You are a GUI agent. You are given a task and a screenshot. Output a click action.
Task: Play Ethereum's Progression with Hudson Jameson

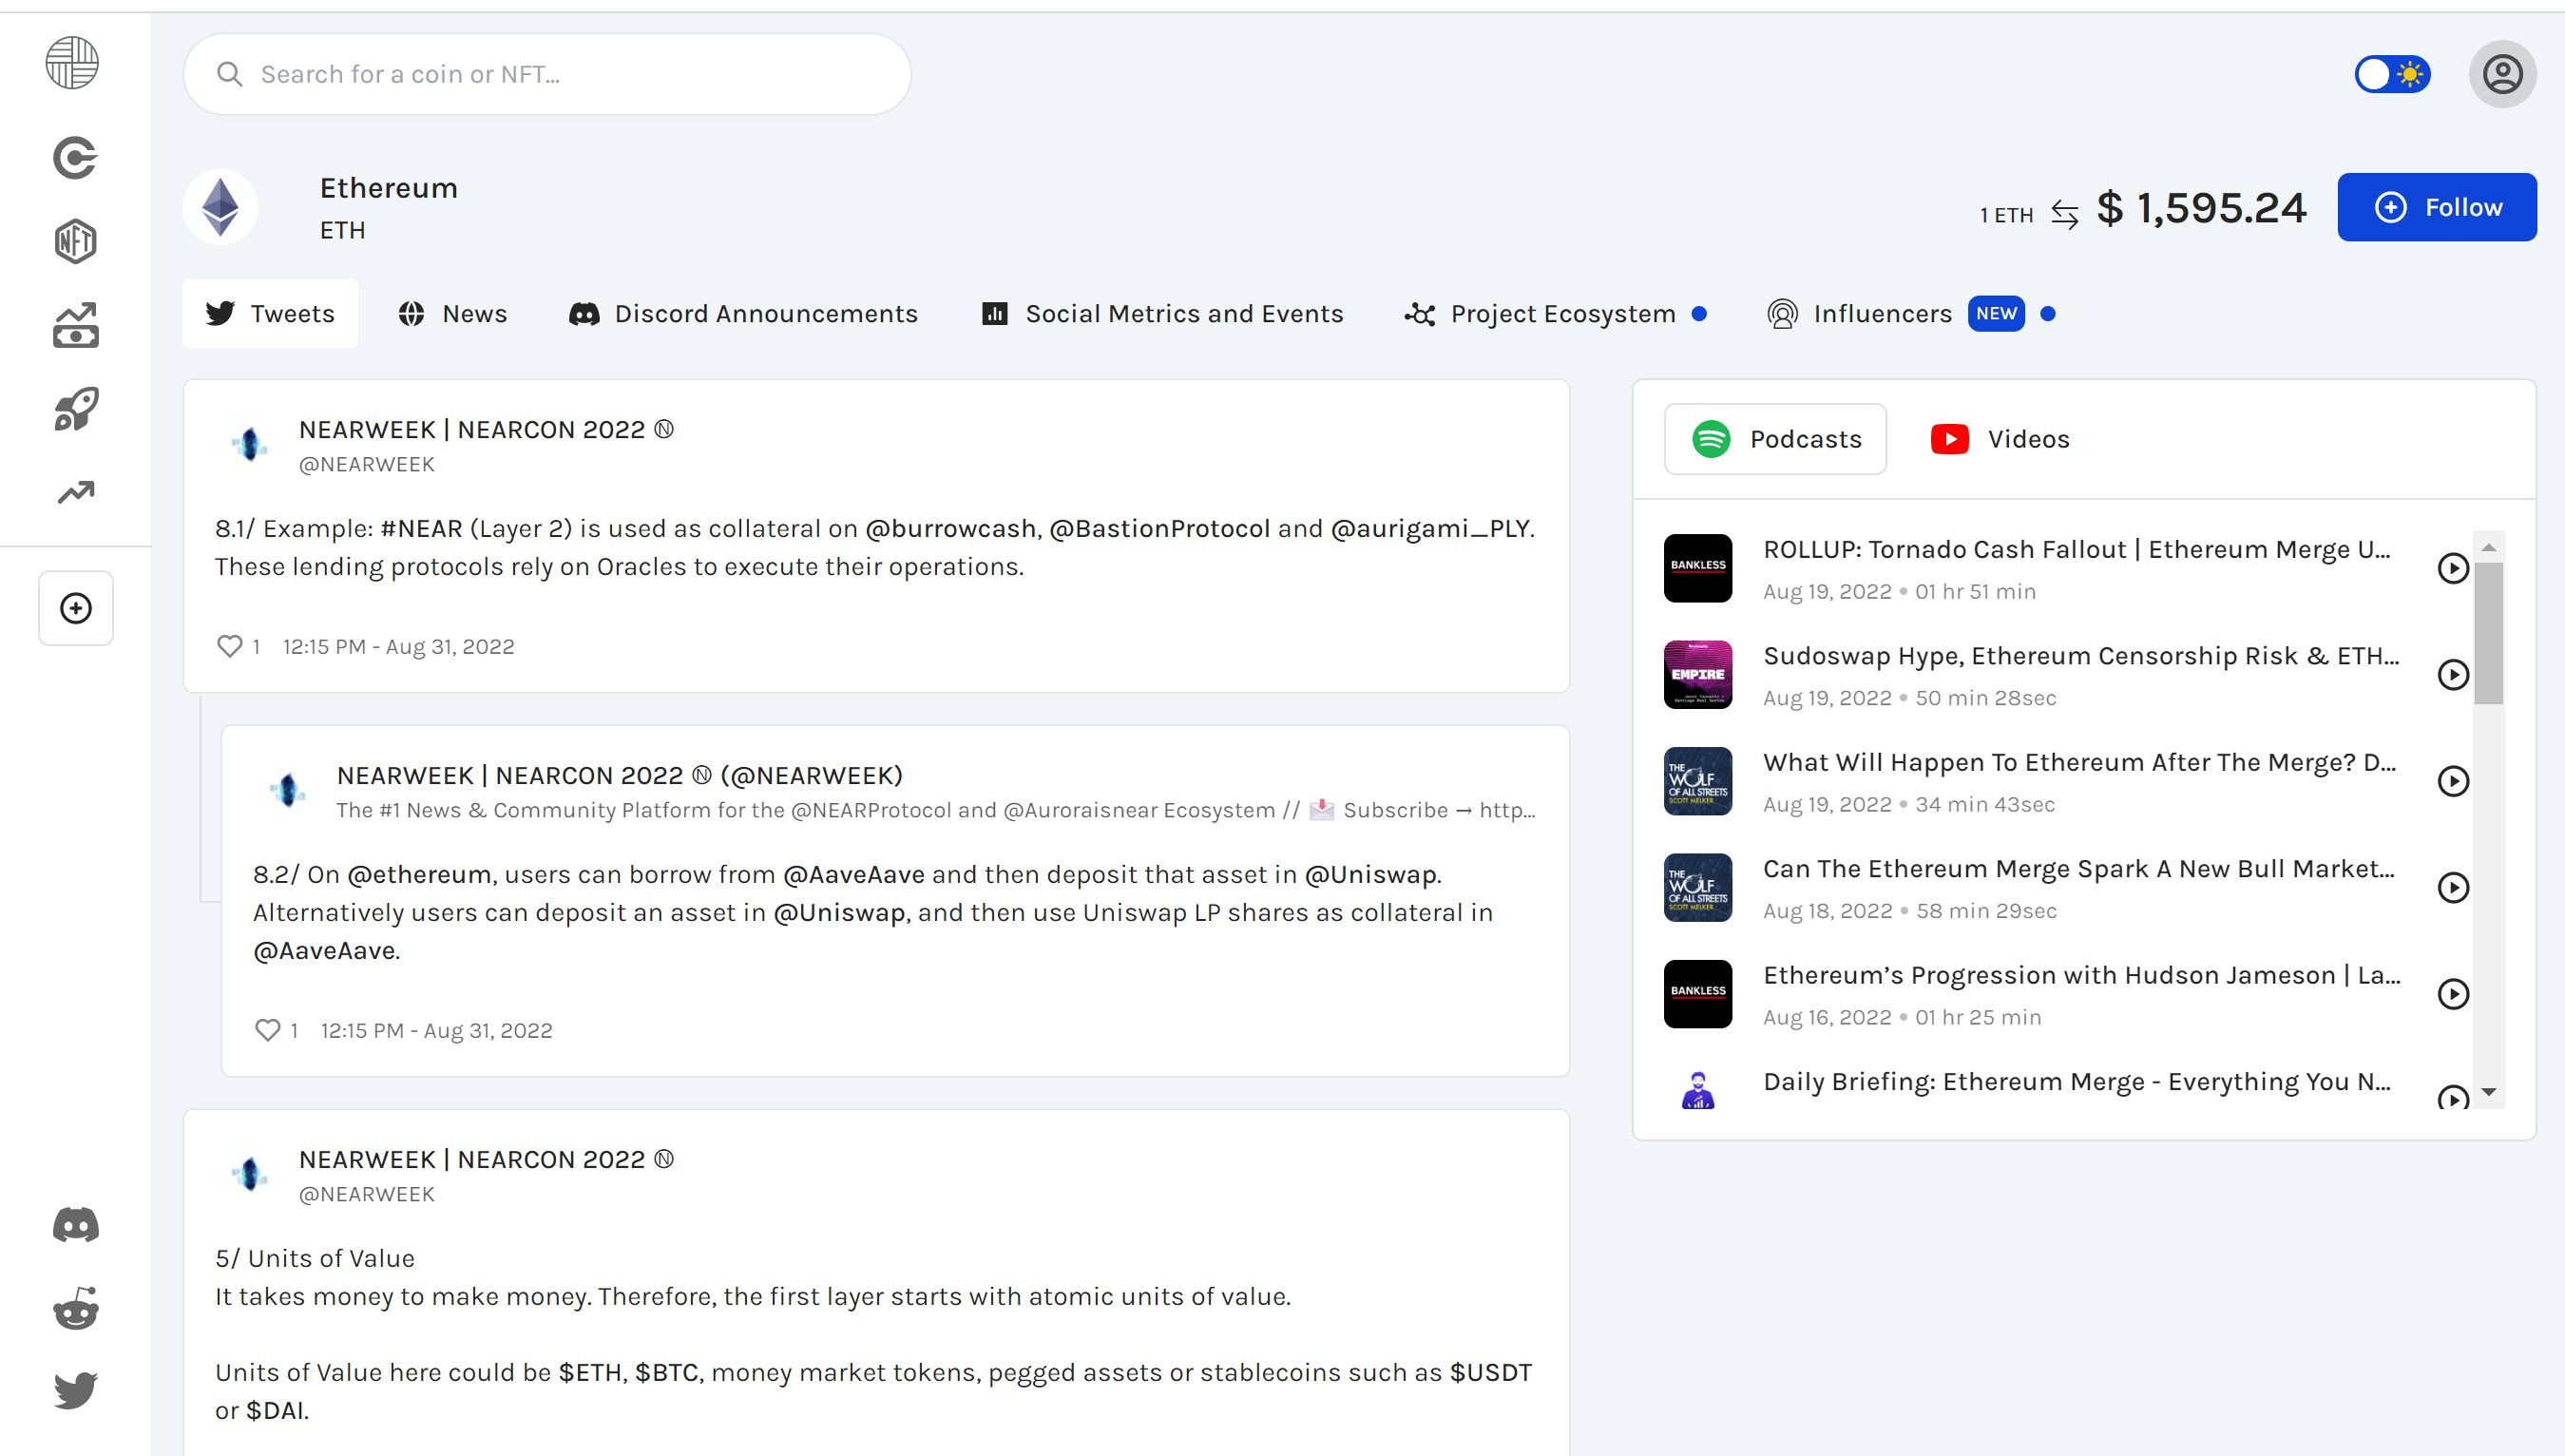(x=2453, y=994)
